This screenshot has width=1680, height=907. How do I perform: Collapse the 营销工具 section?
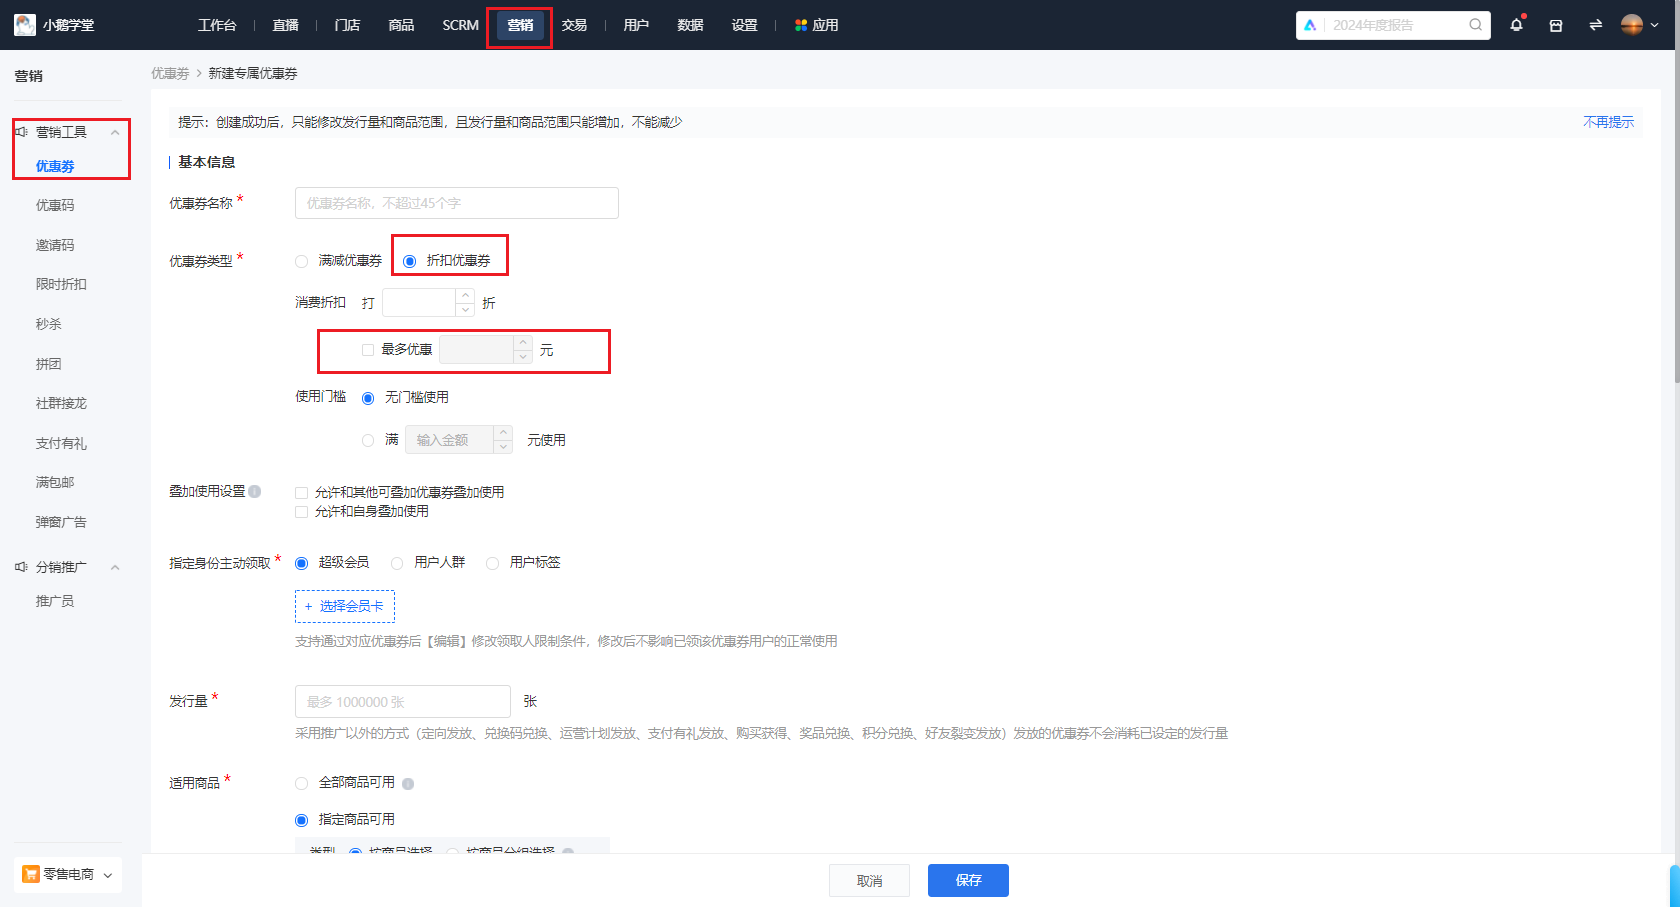coord(115,130)
